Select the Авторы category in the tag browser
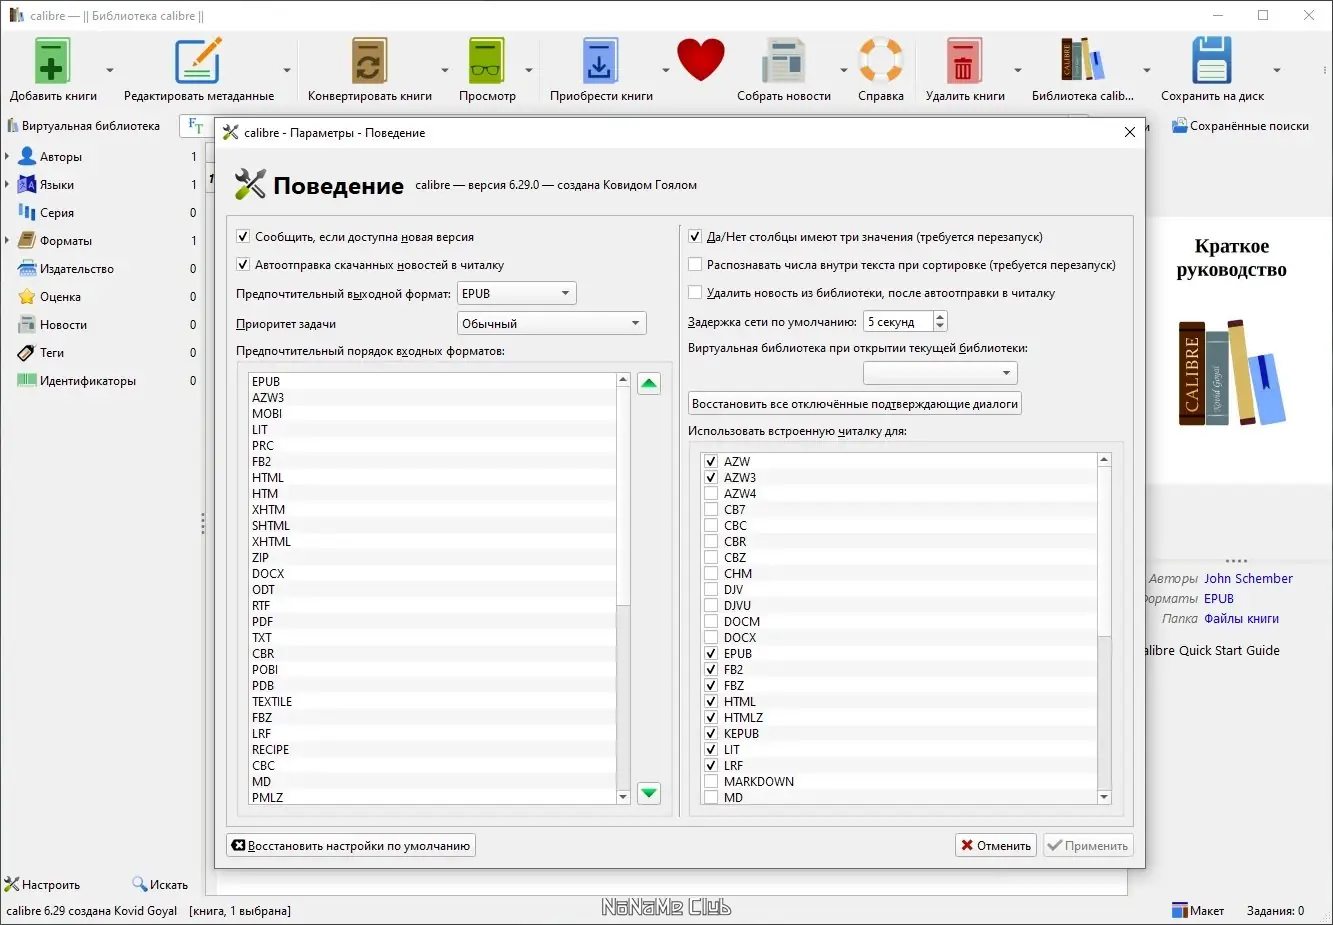 pyautogui.click(x=61, y=157)
